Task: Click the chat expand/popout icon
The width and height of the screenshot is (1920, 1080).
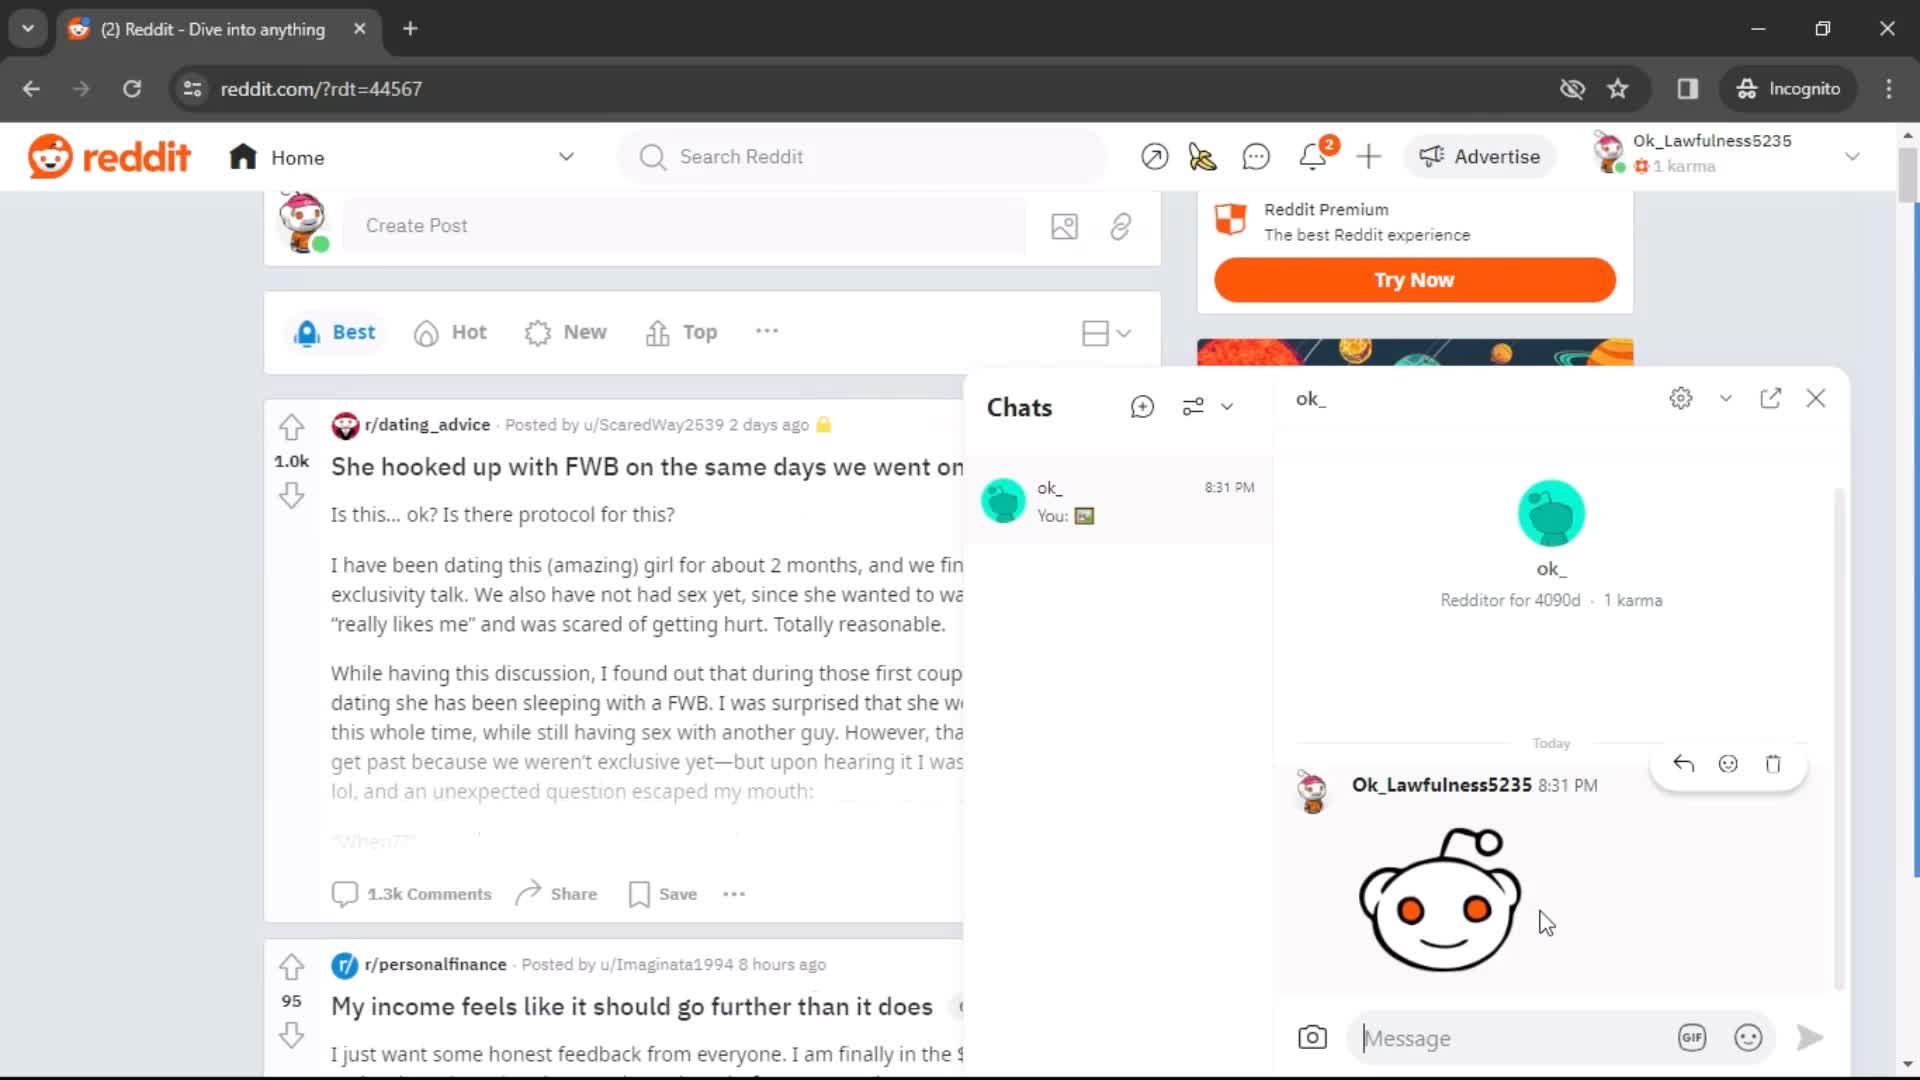Action: (x=1771, y=398)
